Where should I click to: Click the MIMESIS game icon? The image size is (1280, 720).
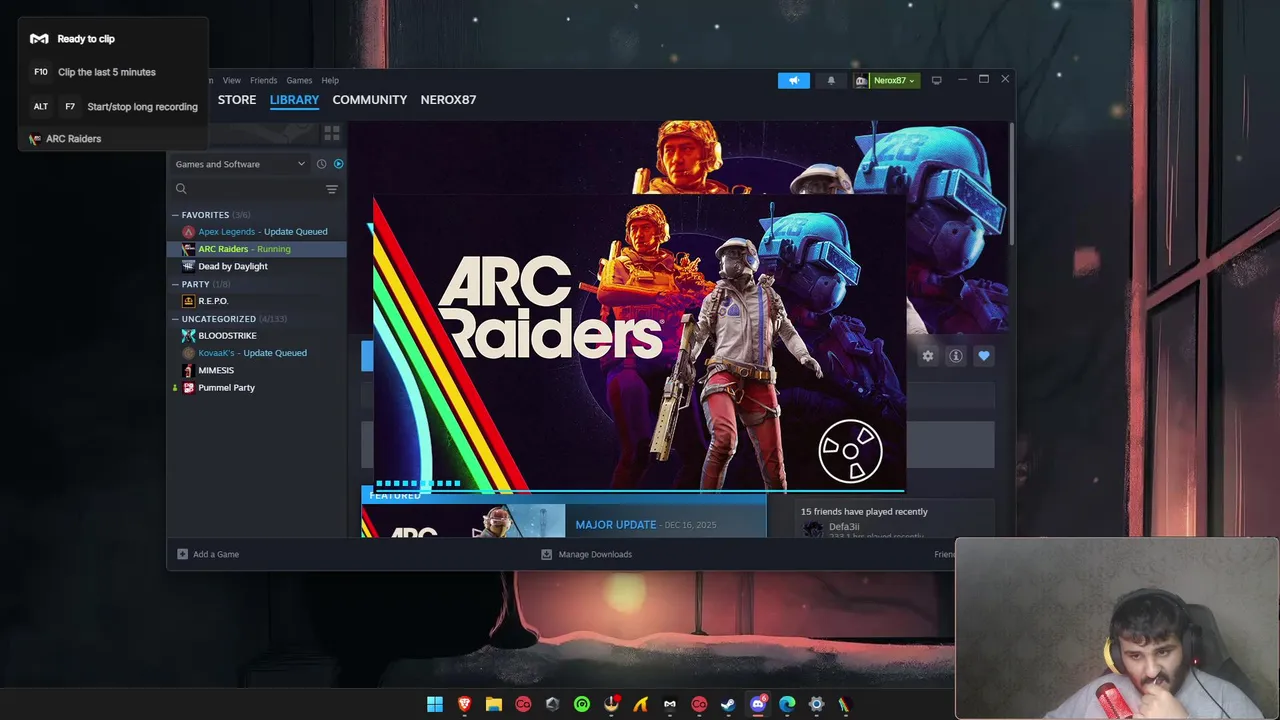click(188, 370)
